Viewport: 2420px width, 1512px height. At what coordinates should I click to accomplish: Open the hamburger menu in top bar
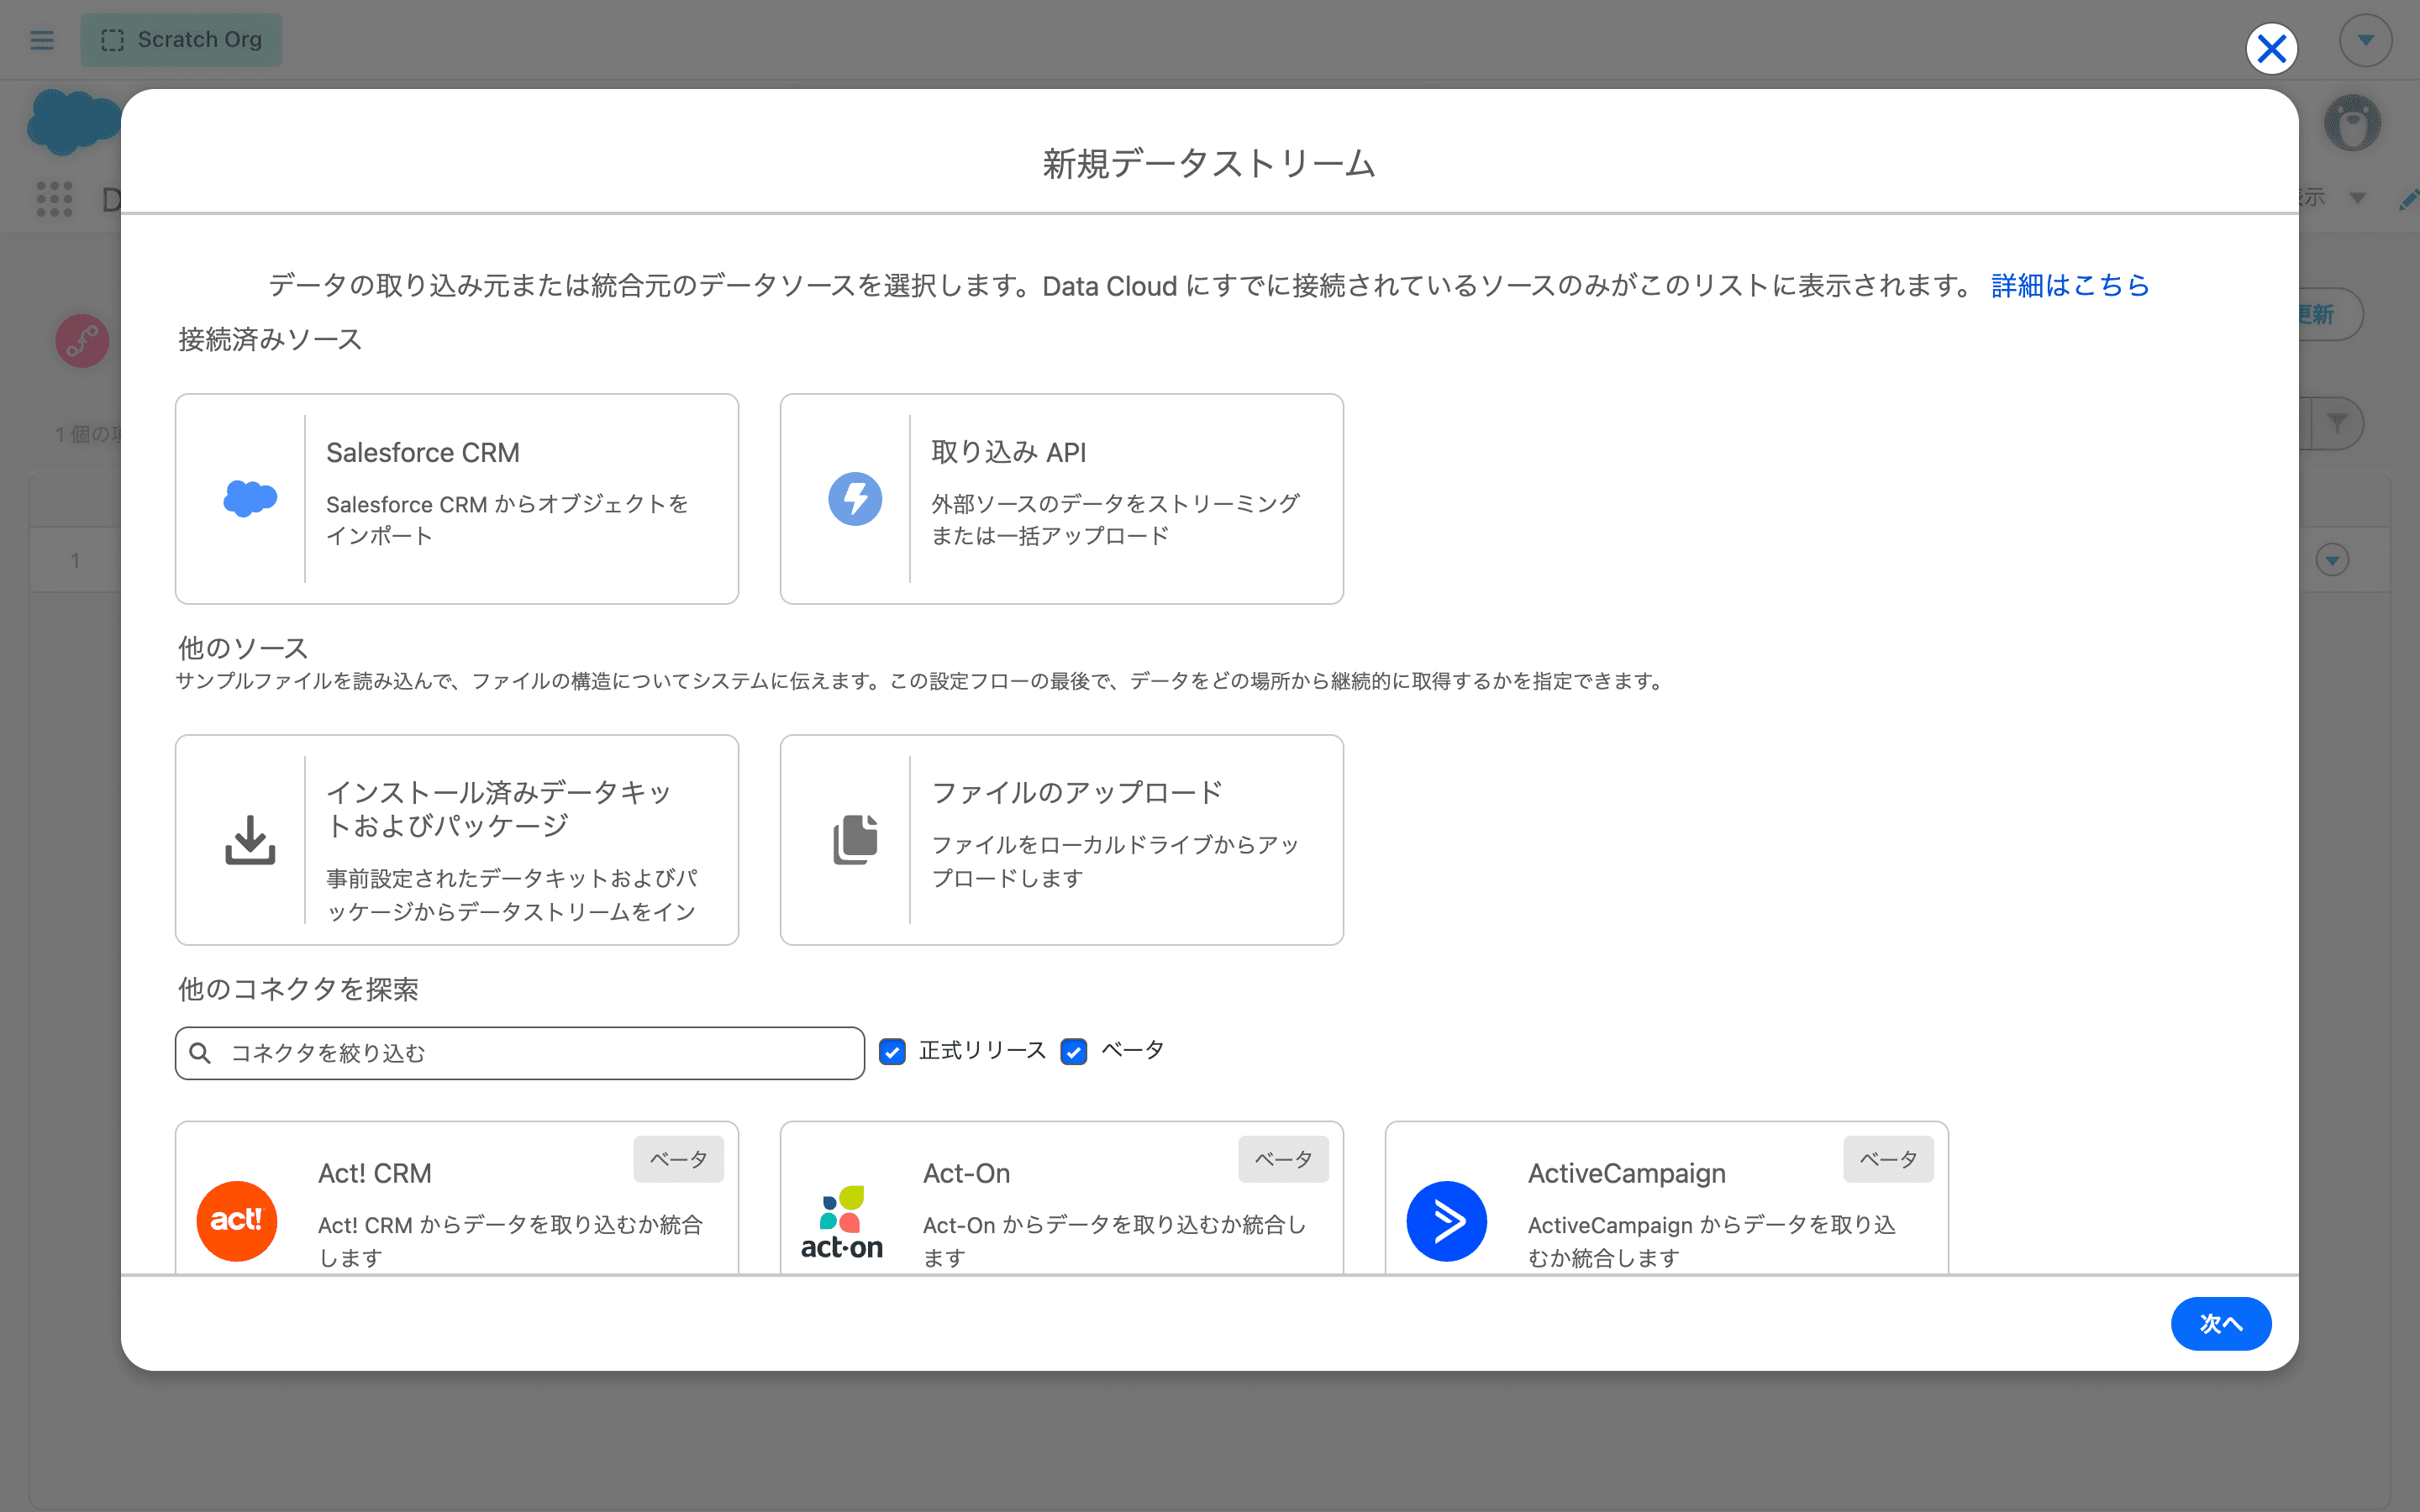42,40
